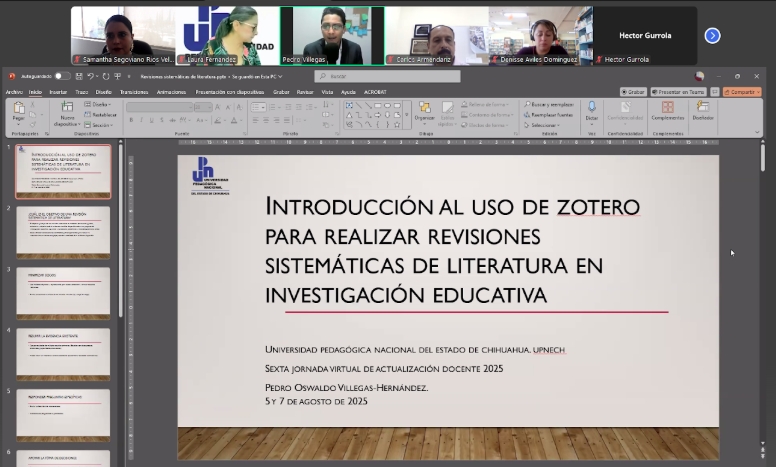
Task: Click the star shape in shapes gallery
Action: (x=397, y=125)
